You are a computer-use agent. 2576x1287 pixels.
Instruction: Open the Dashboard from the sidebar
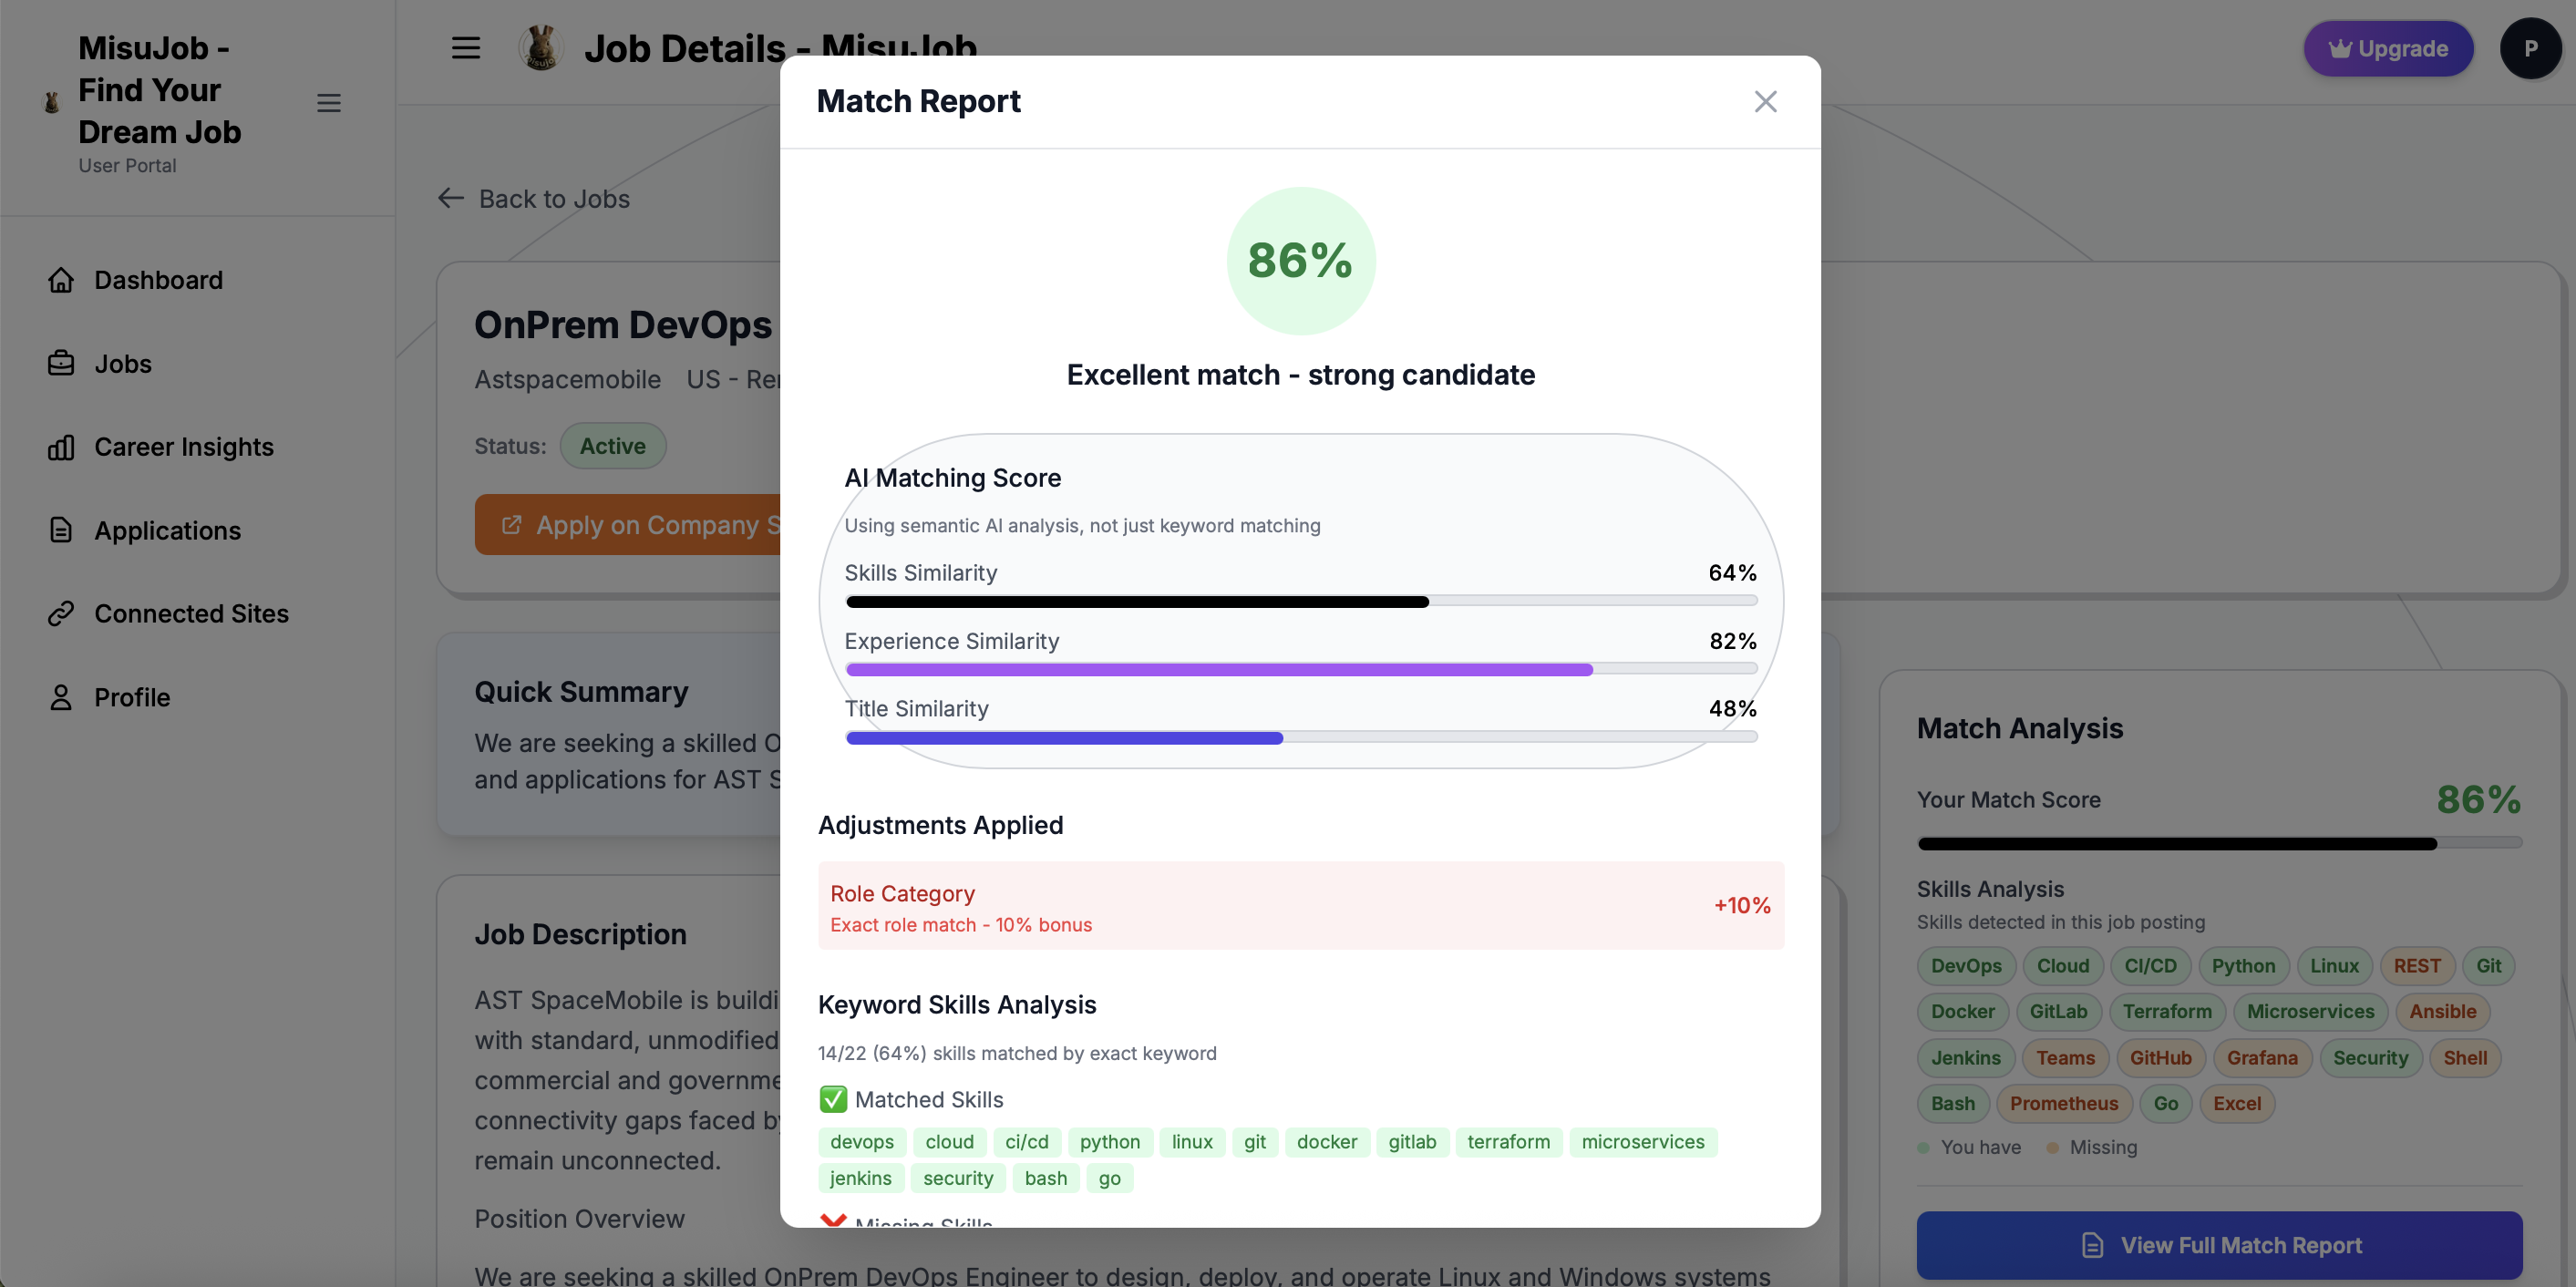[158, 280]
